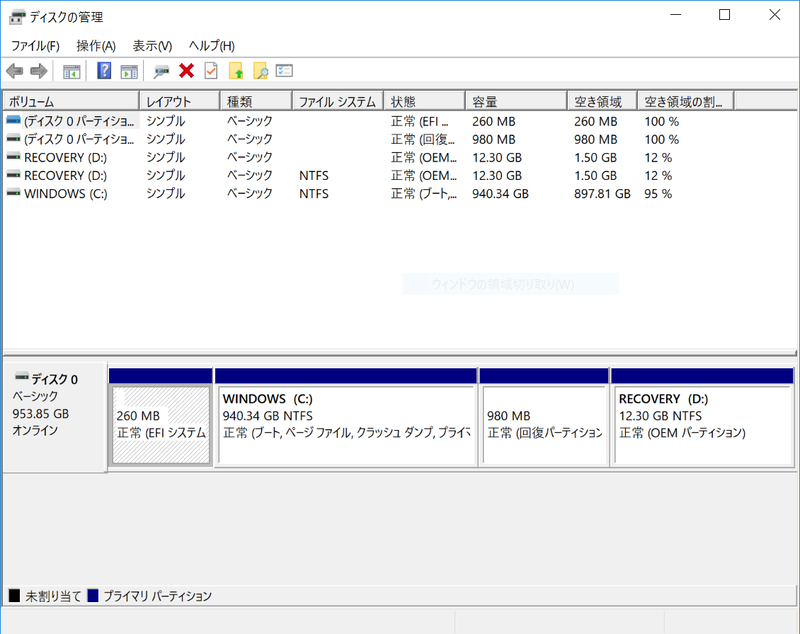Click the yellow folder with magnifier icon
Image resolution: width=800 pixels, height=634 pixels.
(x=260, y=71)
